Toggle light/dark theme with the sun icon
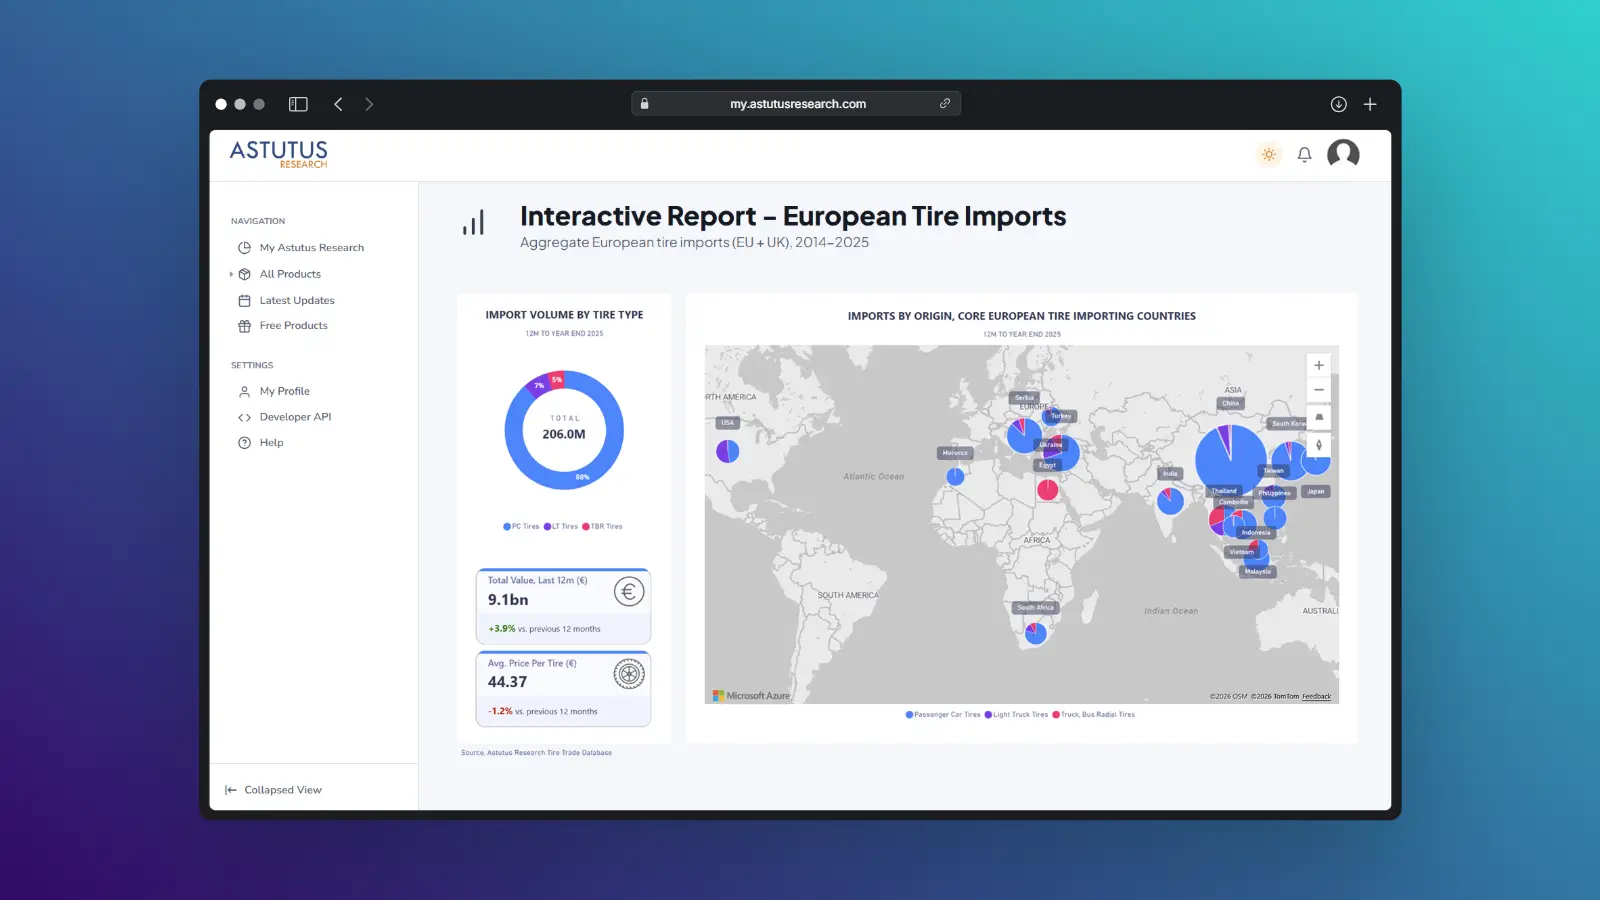Image resolution: width=1600 pixels, height=900 pixels. coord(1268,154)
